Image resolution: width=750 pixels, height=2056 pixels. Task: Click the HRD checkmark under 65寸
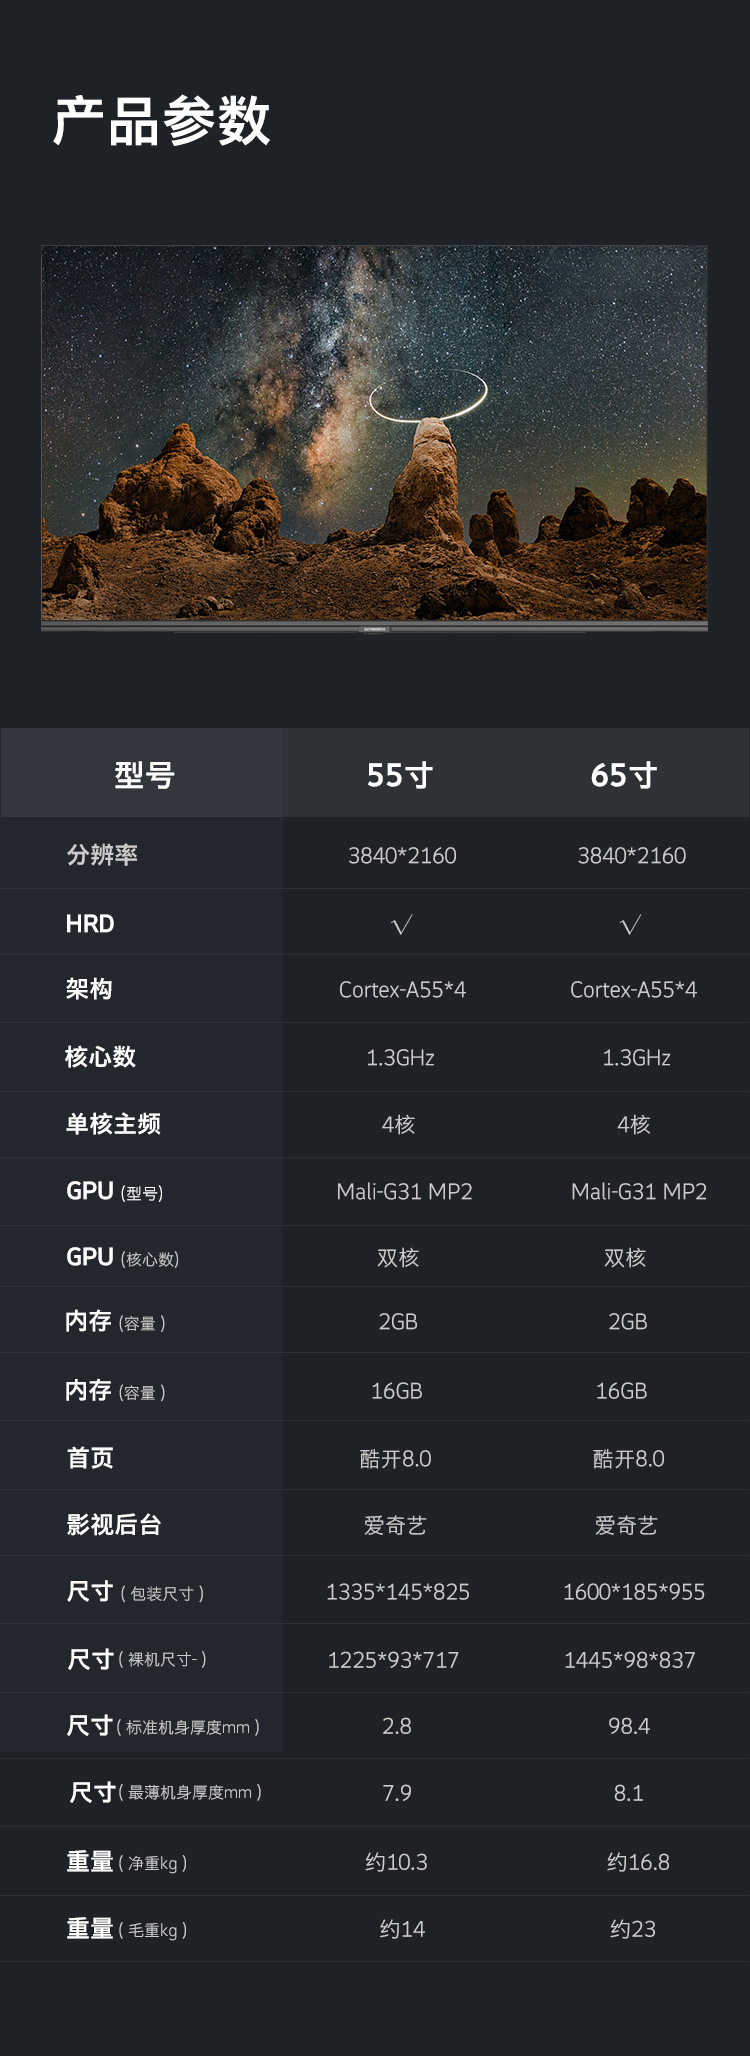click(631, 924)
